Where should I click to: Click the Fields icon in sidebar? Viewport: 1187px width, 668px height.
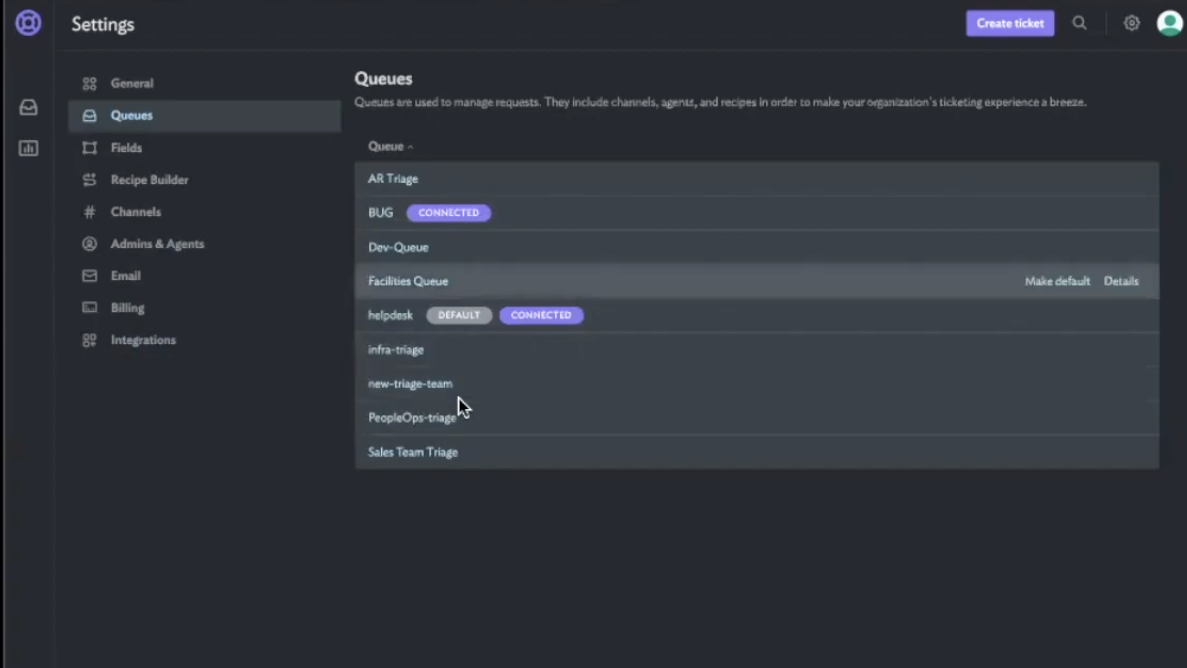90,148
